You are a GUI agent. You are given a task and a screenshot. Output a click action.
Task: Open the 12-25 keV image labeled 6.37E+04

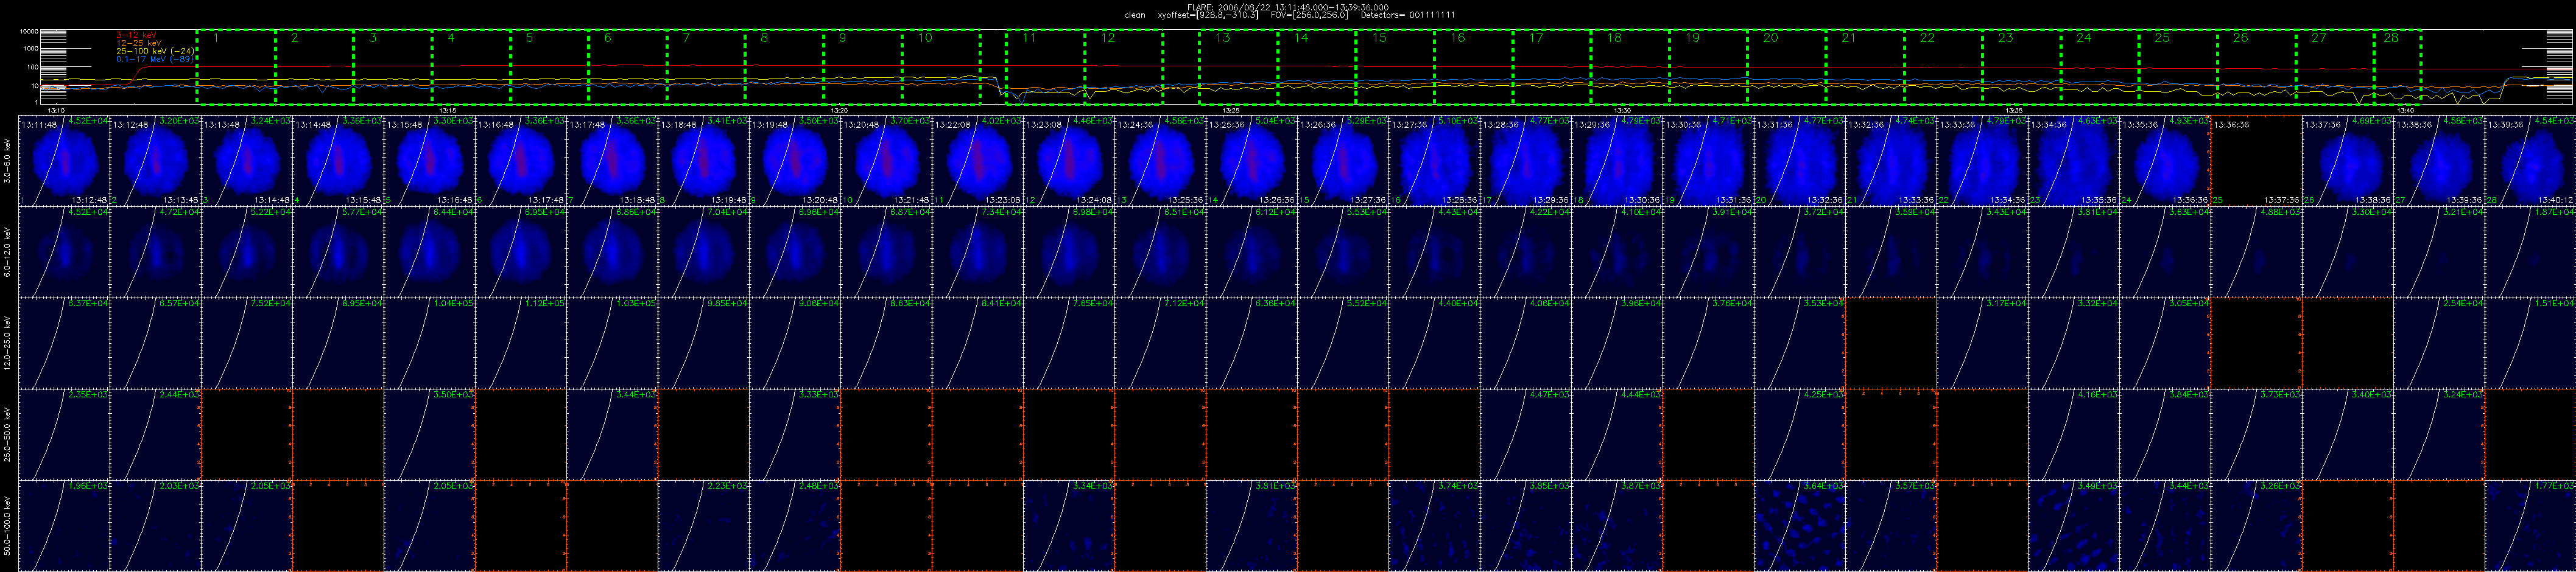64,343
